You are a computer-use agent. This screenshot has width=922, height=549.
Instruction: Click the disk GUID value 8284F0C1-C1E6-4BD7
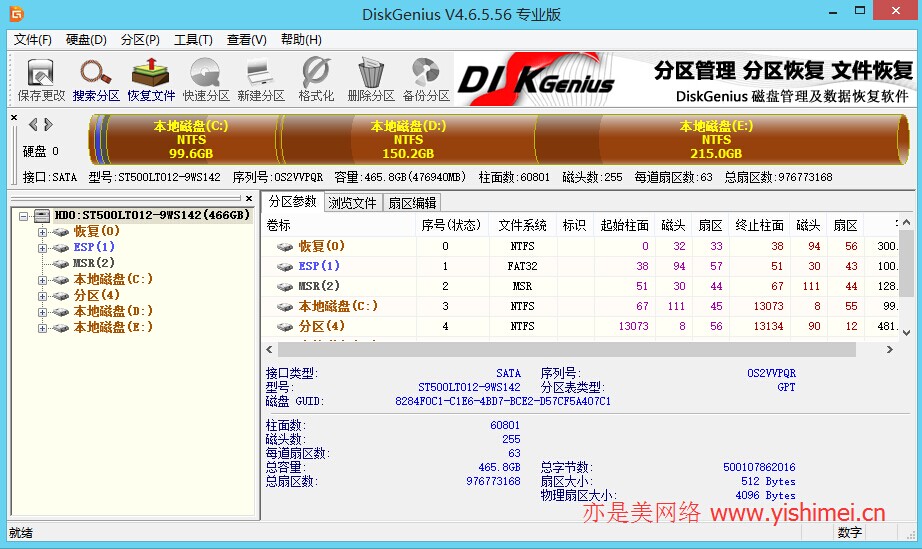pos(503,401)
